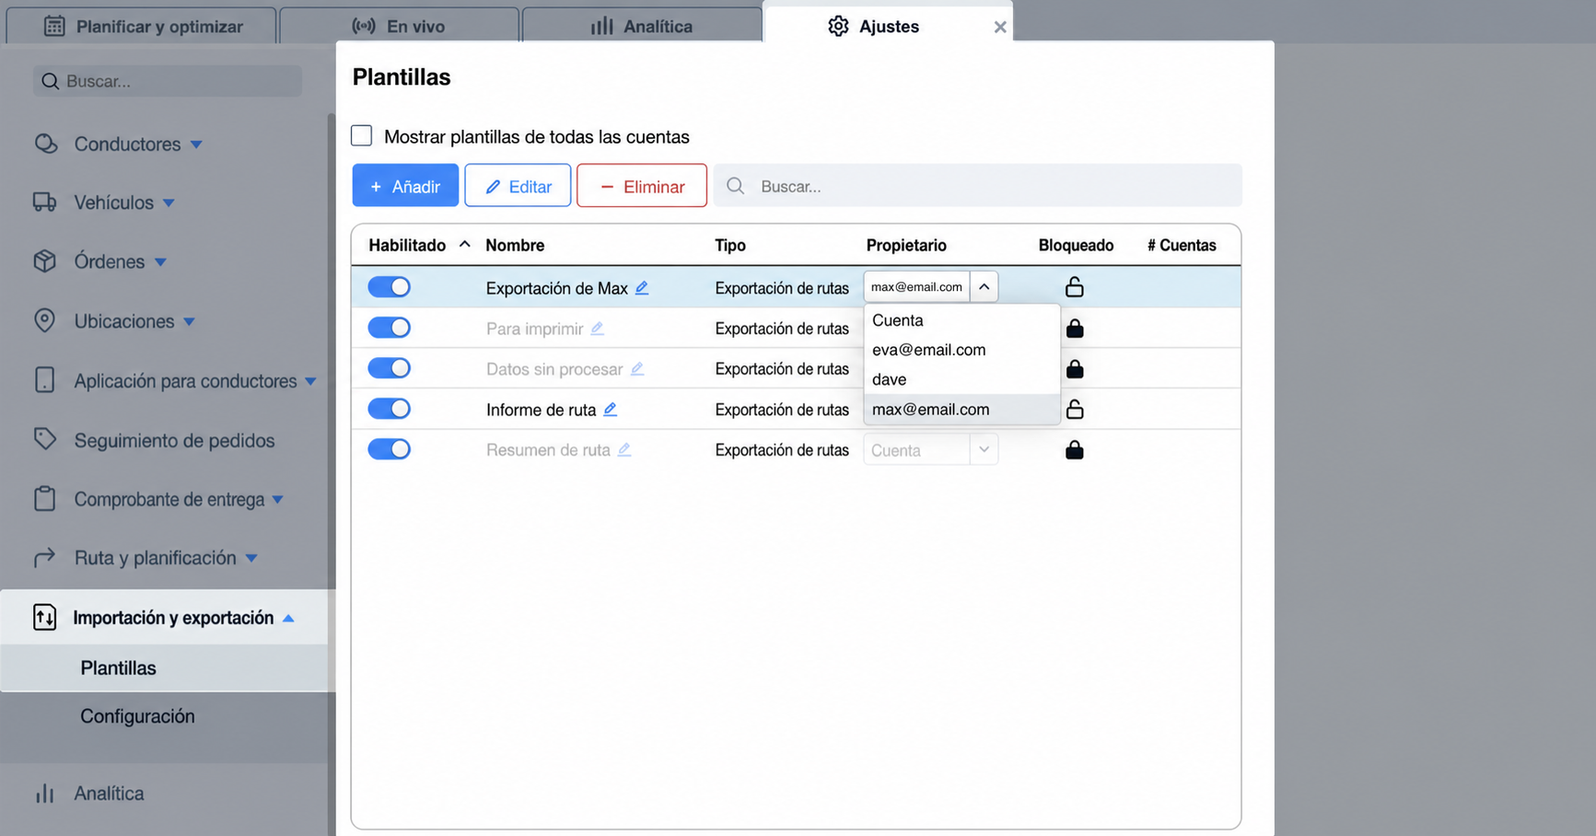This screenshot has width=1596, height=836.
Task: Click the pencil icon next to Exportación de Max
Action: tap(642, 288)
